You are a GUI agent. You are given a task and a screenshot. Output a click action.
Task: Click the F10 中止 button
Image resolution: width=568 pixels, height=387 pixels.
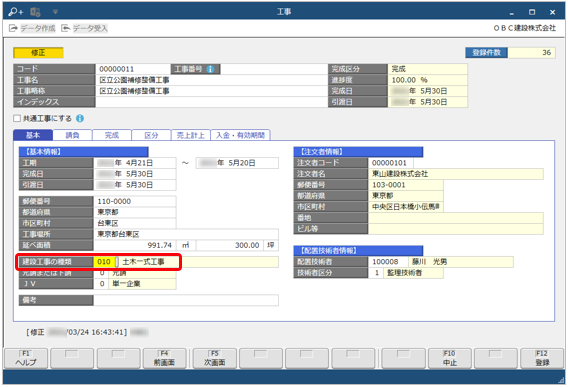pyautogui.click(x=450, y=358)
